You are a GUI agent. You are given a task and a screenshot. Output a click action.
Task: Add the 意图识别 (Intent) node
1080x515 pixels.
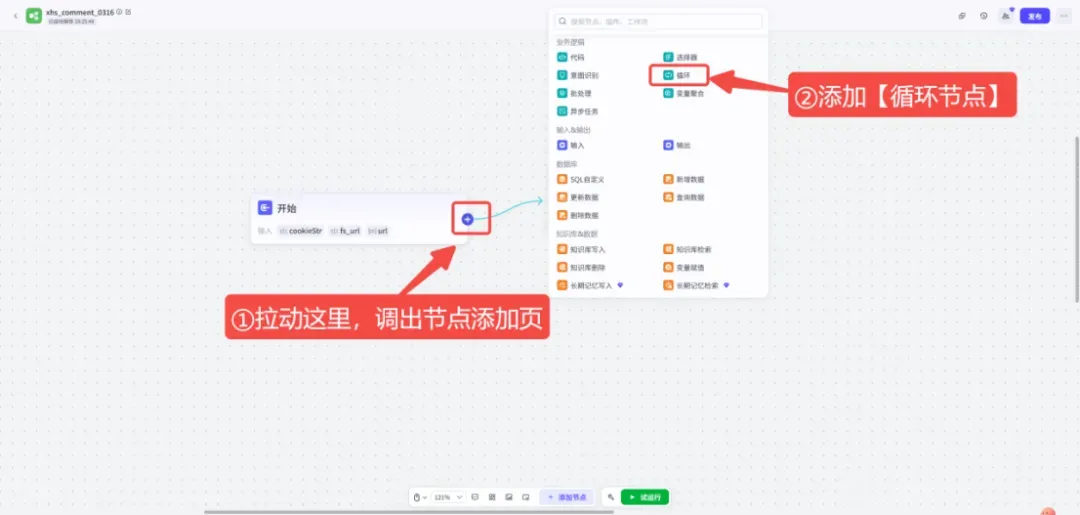point(578,75)
